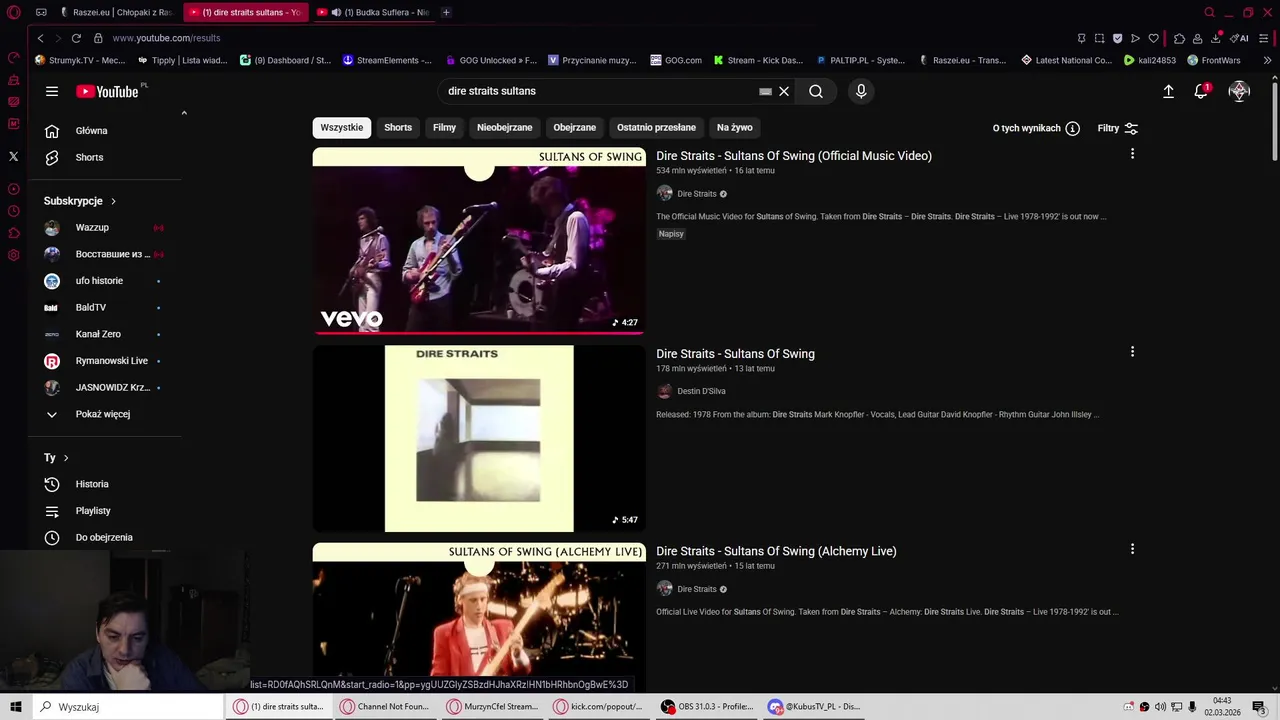
Task: Click the upload/create video icon
Action: pos(1168,91)
